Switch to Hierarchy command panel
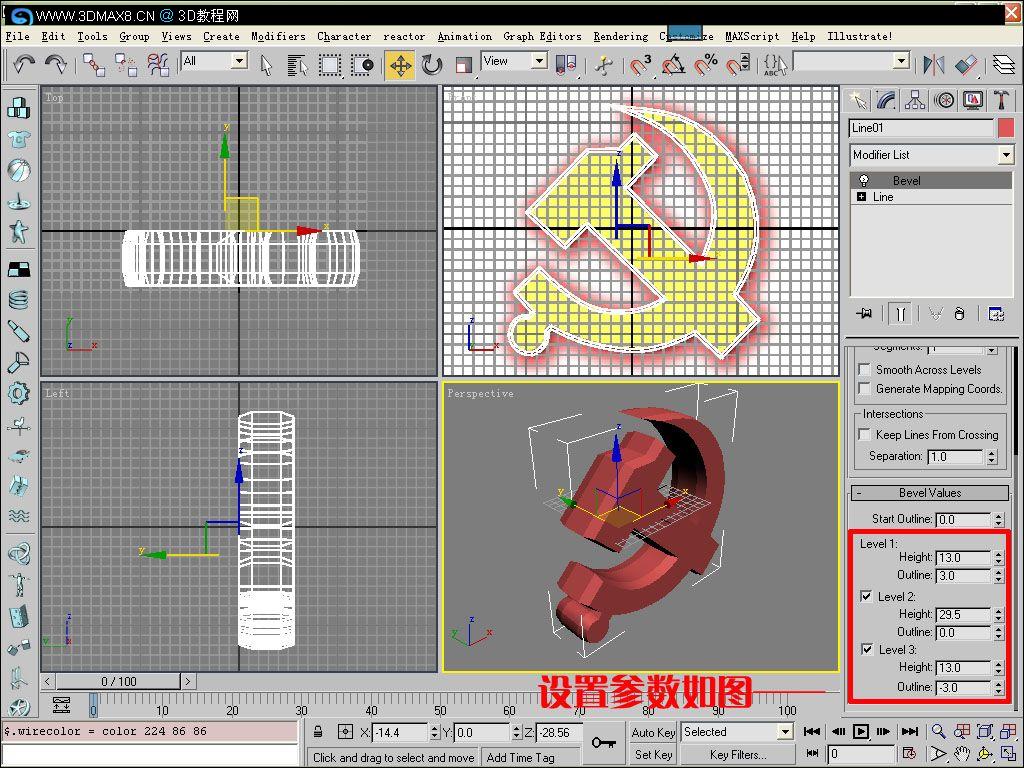1024x768 pixels. (x=915, y=101)
